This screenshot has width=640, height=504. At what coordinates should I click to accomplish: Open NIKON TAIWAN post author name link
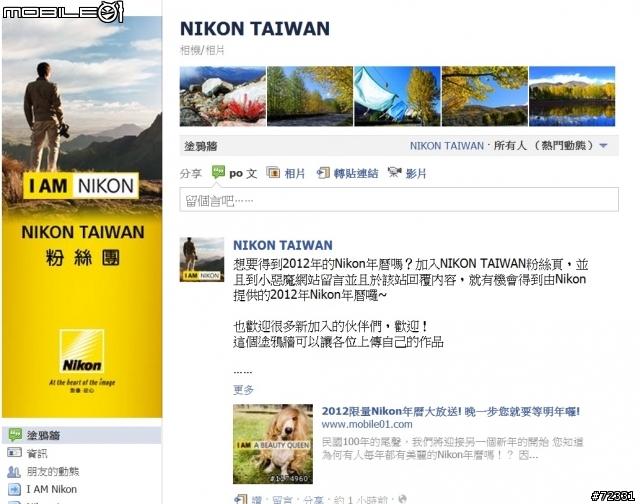click(x=282, y=245)
